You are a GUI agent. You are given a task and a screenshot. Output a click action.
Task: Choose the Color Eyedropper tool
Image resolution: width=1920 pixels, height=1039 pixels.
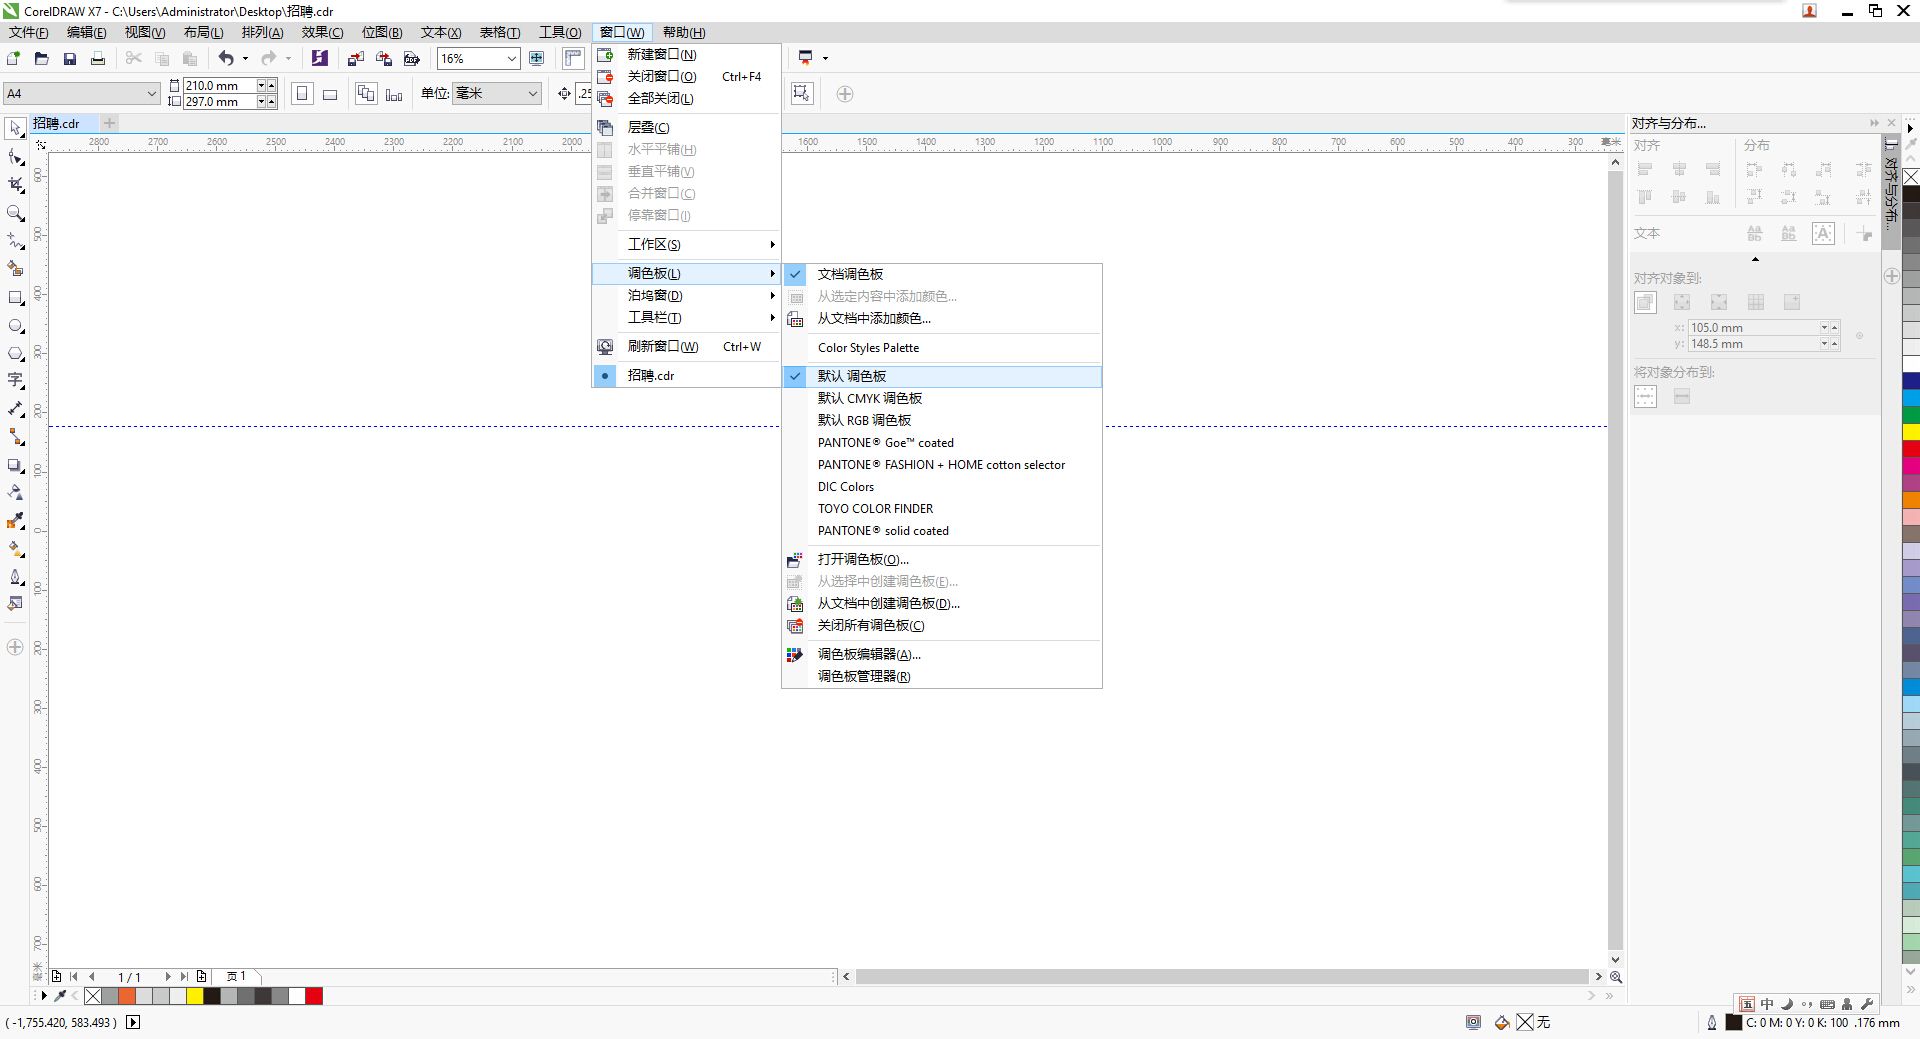point(15,521)
